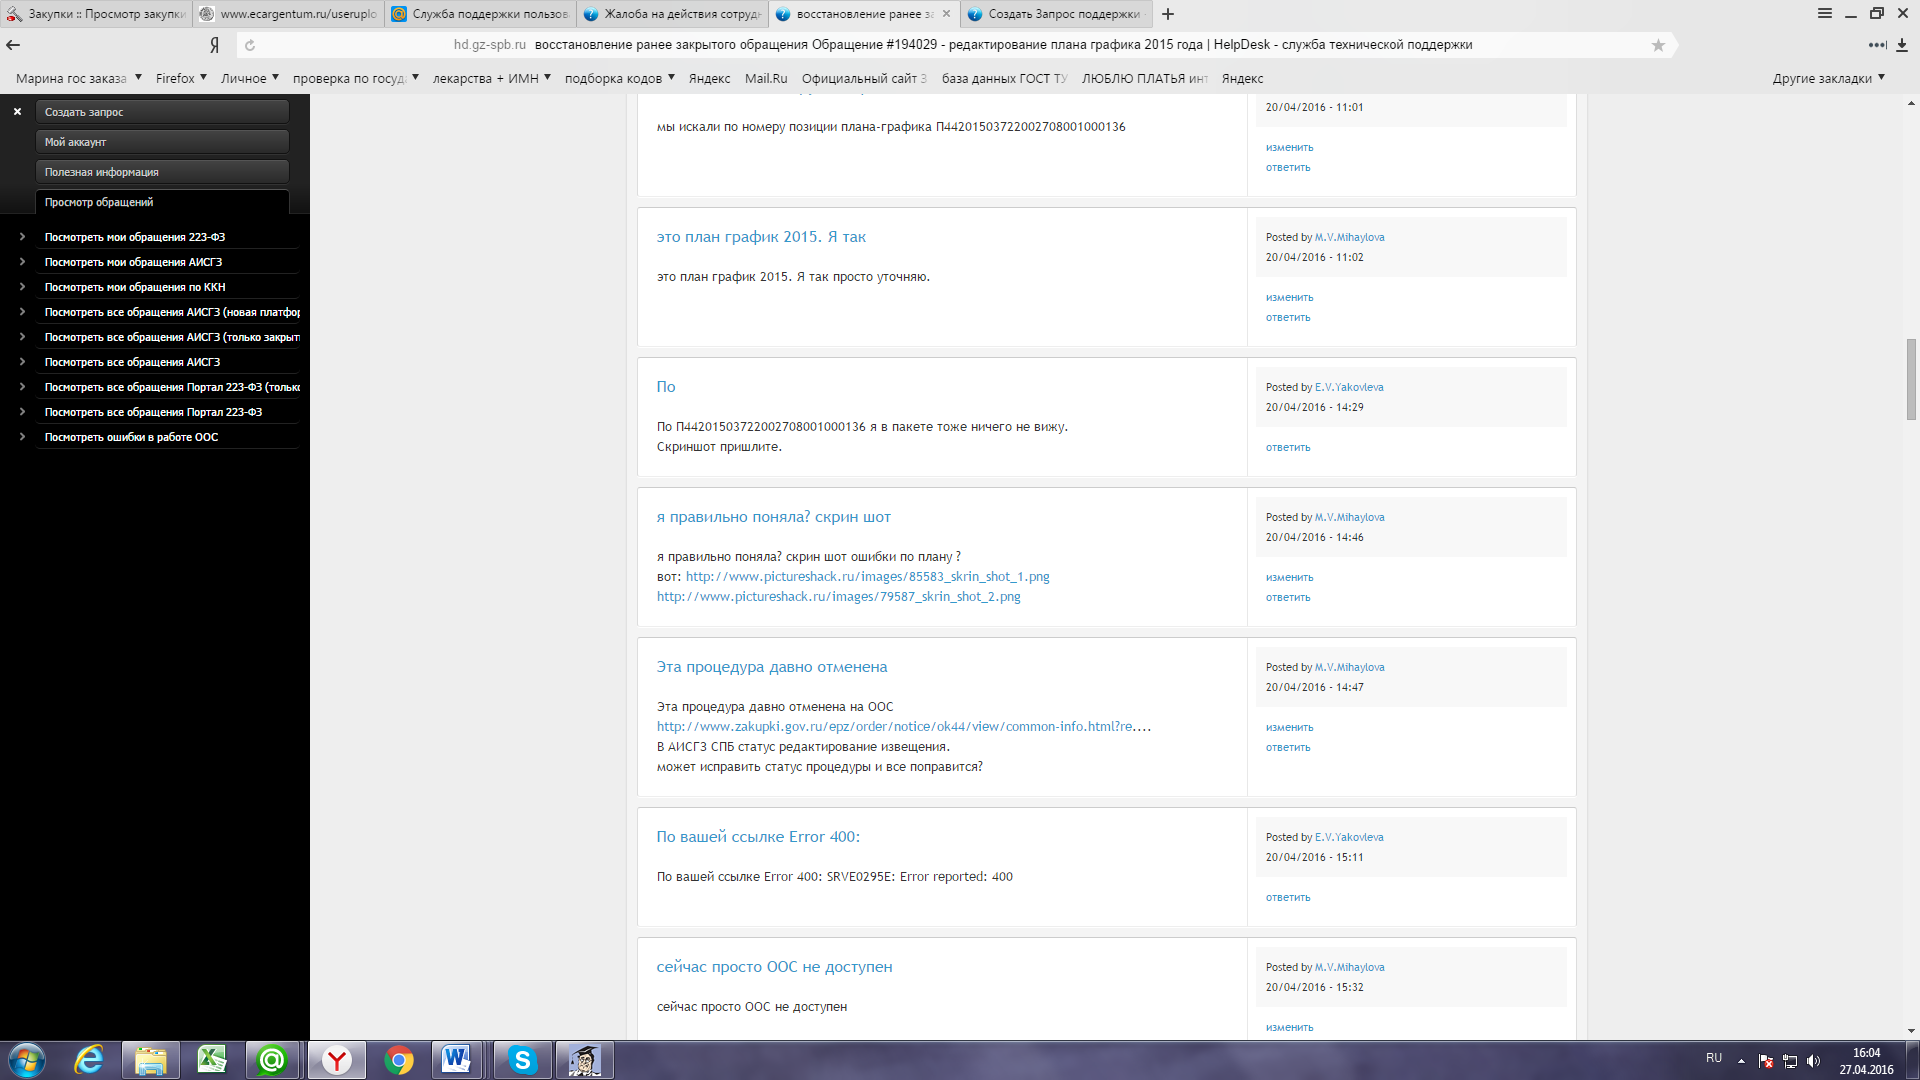The height and width of the screenshot is (1080, 1920).
Task: Open the hamburger menu in title bar
Action: tap(1824, 14)
